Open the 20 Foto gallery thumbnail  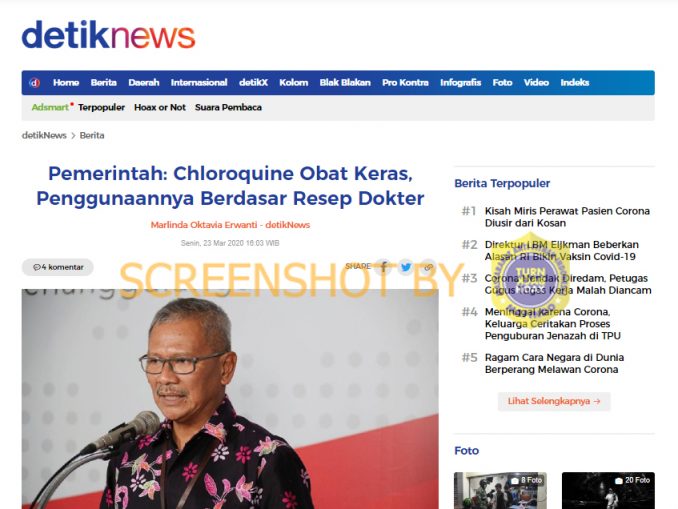coord(608,490)
